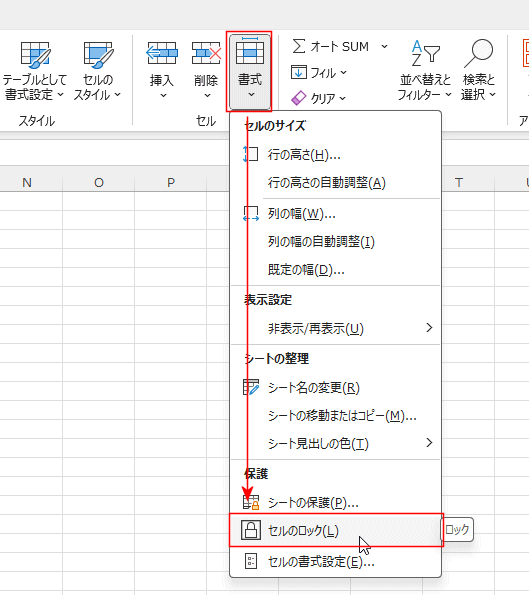Open the セルのスタイル gallery icon

click(98, 55)
